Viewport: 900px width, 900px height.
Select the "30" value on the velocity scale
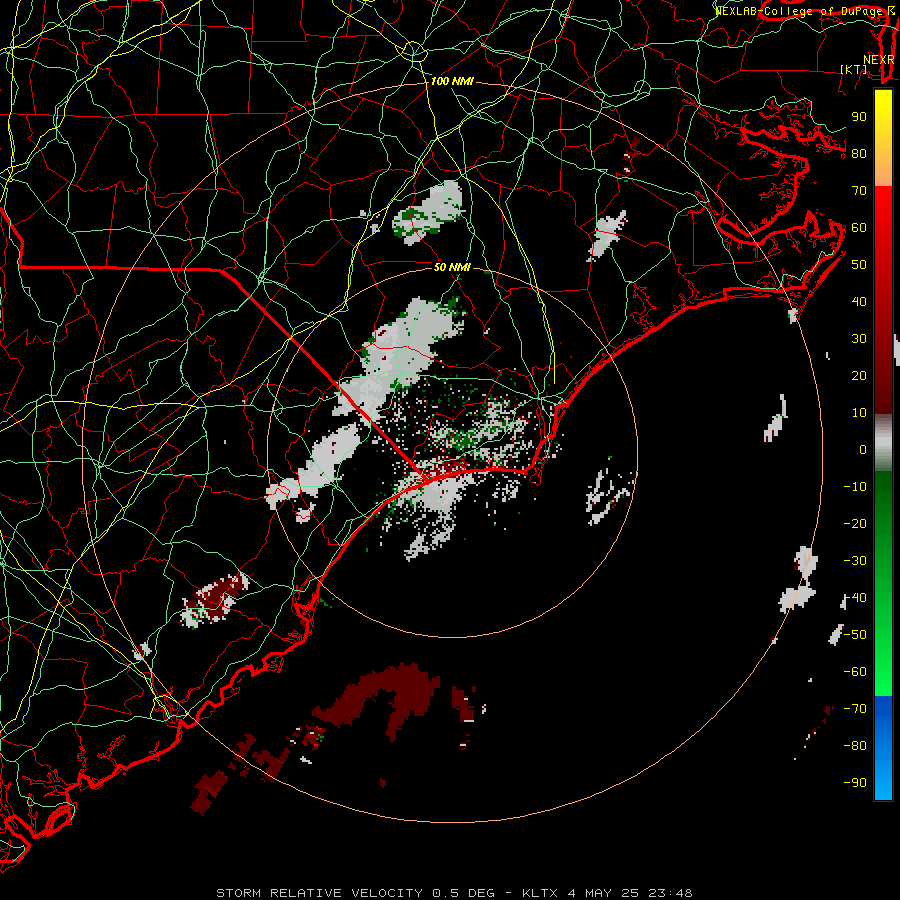click(859, 339)
